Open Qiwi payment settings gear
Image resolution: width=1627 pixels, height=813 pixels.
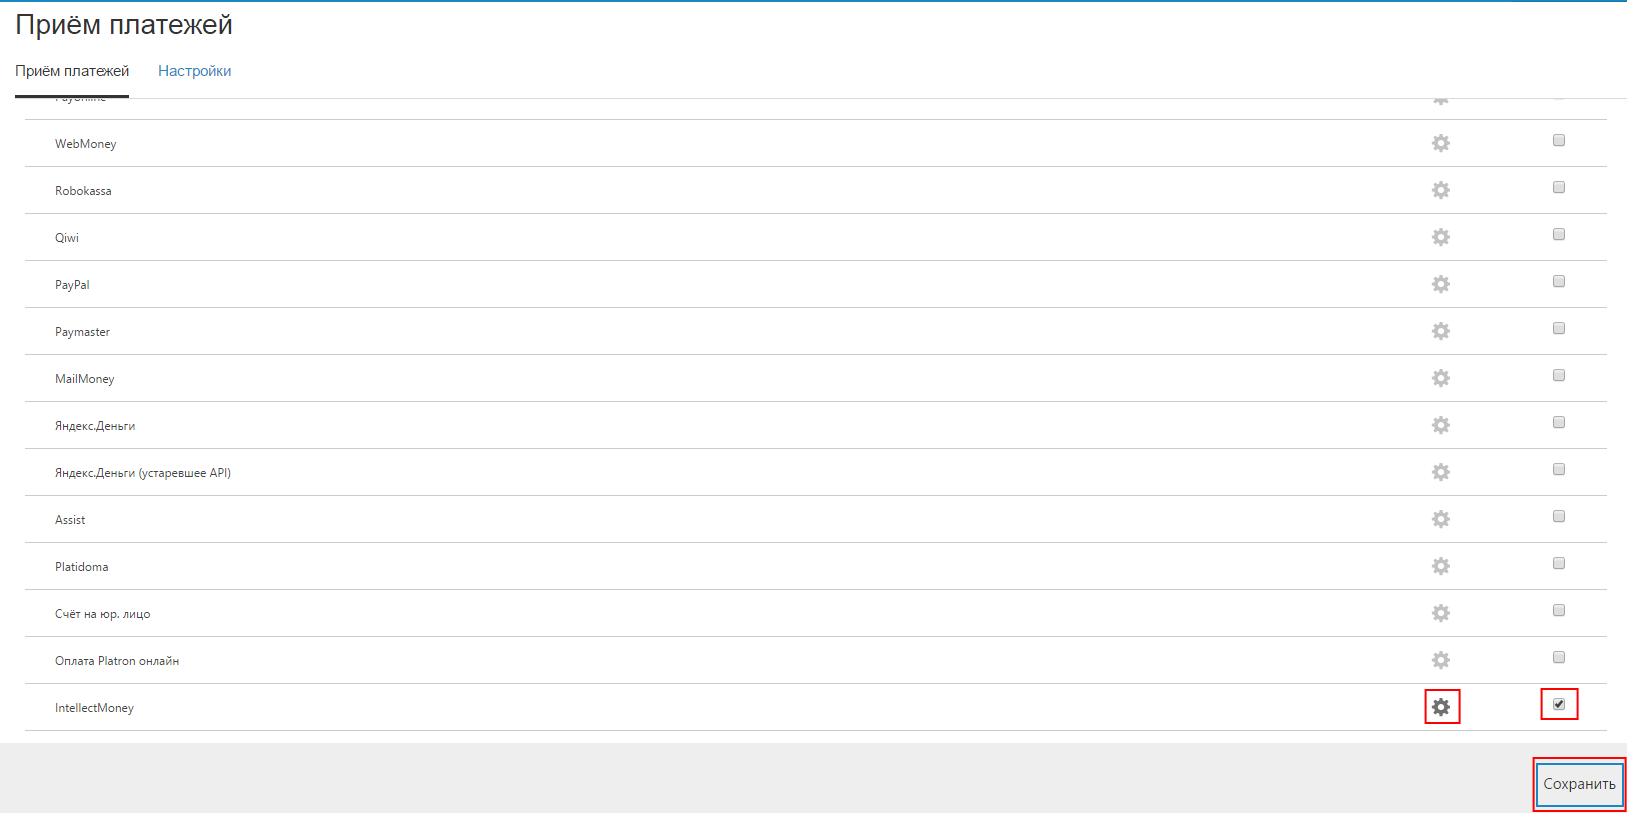[1440, 237]
